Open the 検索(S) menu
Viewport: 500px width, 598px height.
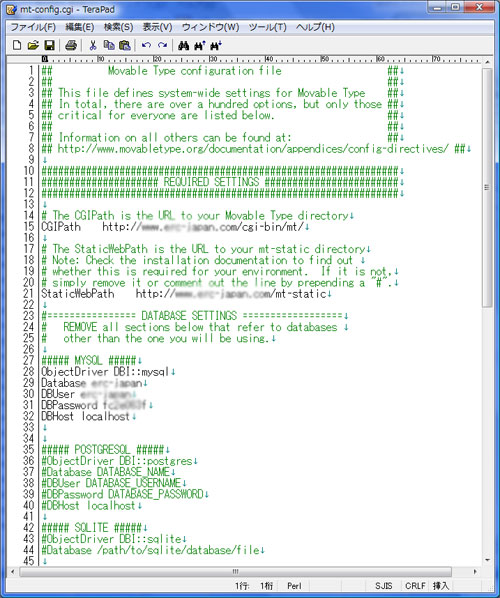tap(119, 27)
